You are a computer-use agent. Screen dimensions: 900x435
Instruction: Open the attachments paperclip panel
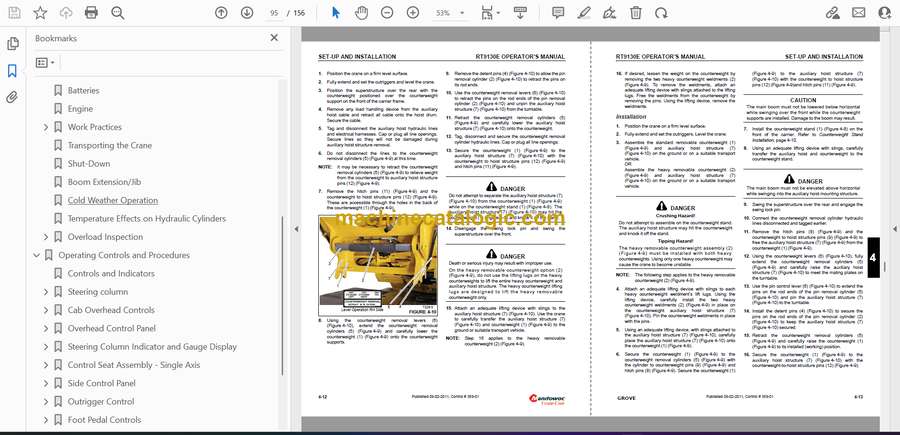(x=12, y=97)
